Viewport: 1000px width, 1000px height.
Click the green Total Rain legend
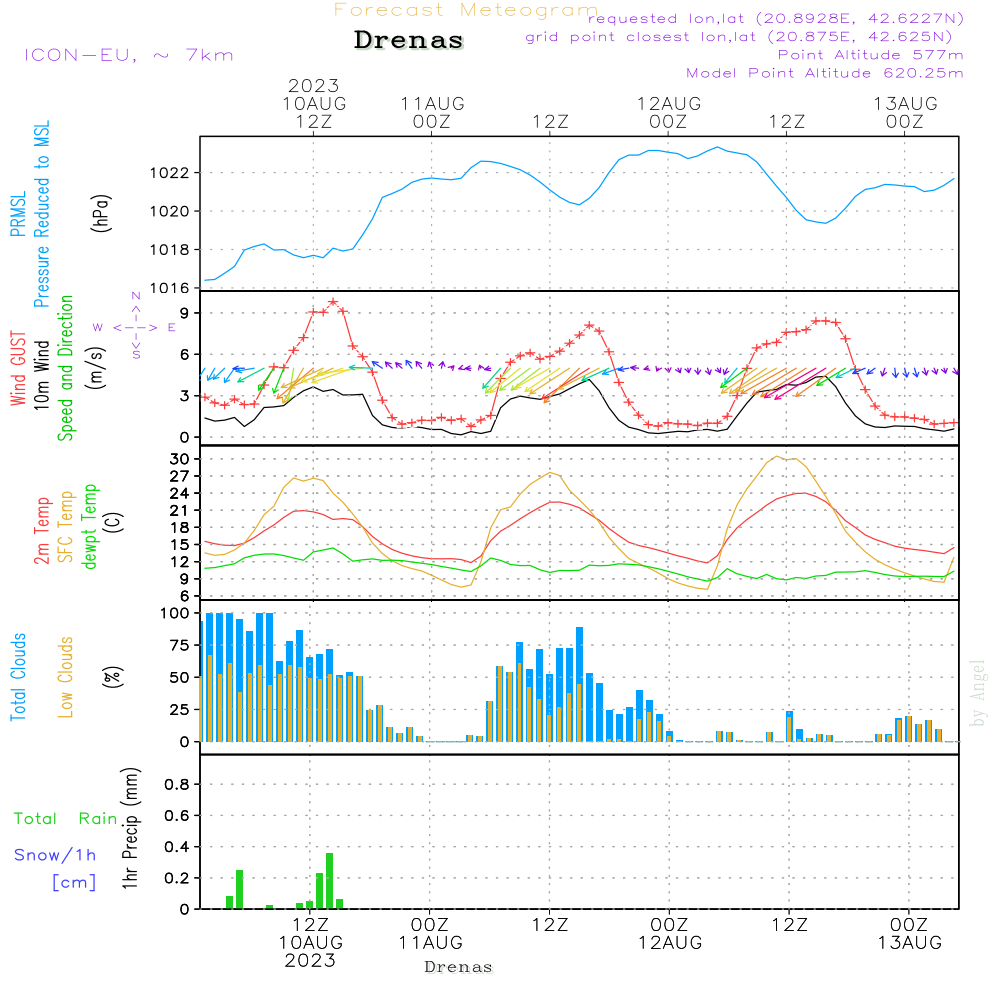click(66, 819)
